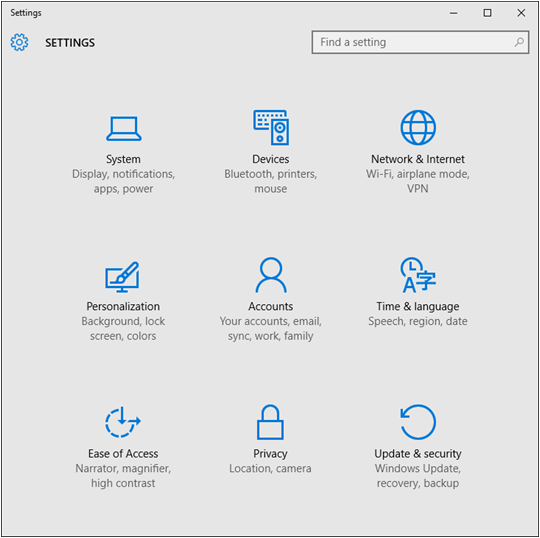Close the Settings window
The height and width of the screenshot is (538, 540).
tap(521, 13)
